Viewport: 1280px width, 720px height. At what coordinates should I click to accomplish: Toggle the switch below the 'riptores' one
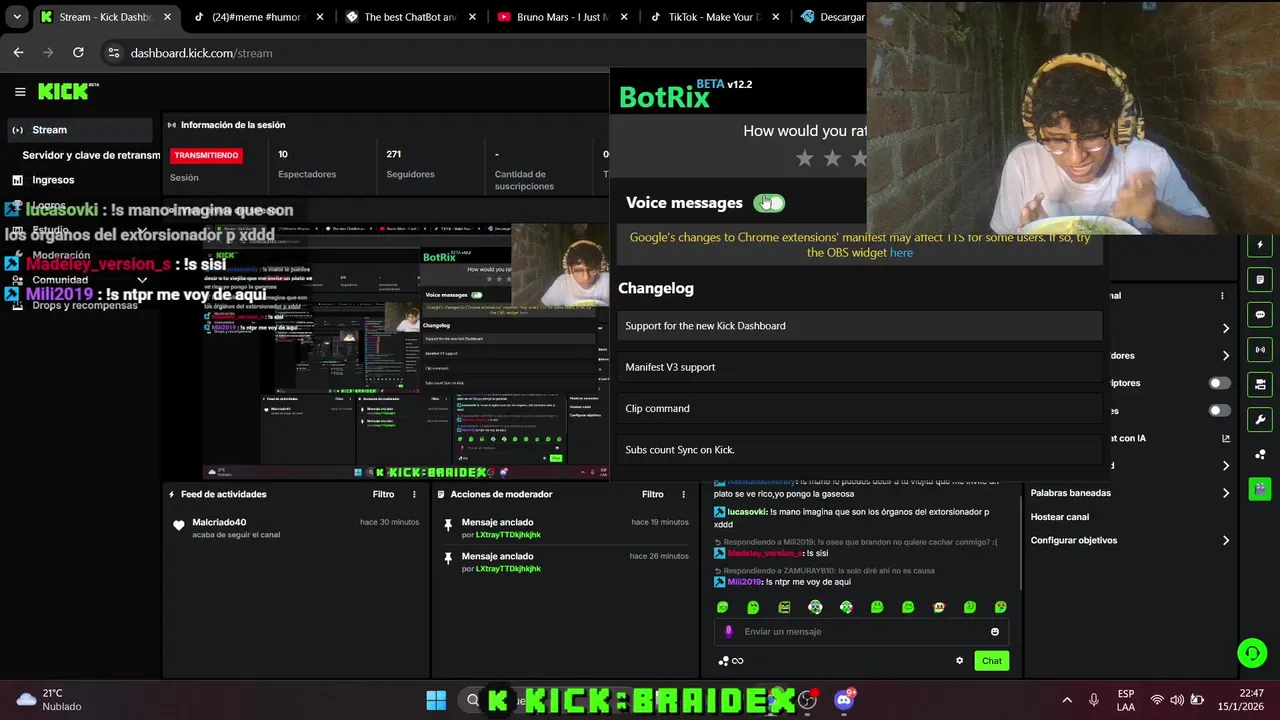(x=1219, y=411)
